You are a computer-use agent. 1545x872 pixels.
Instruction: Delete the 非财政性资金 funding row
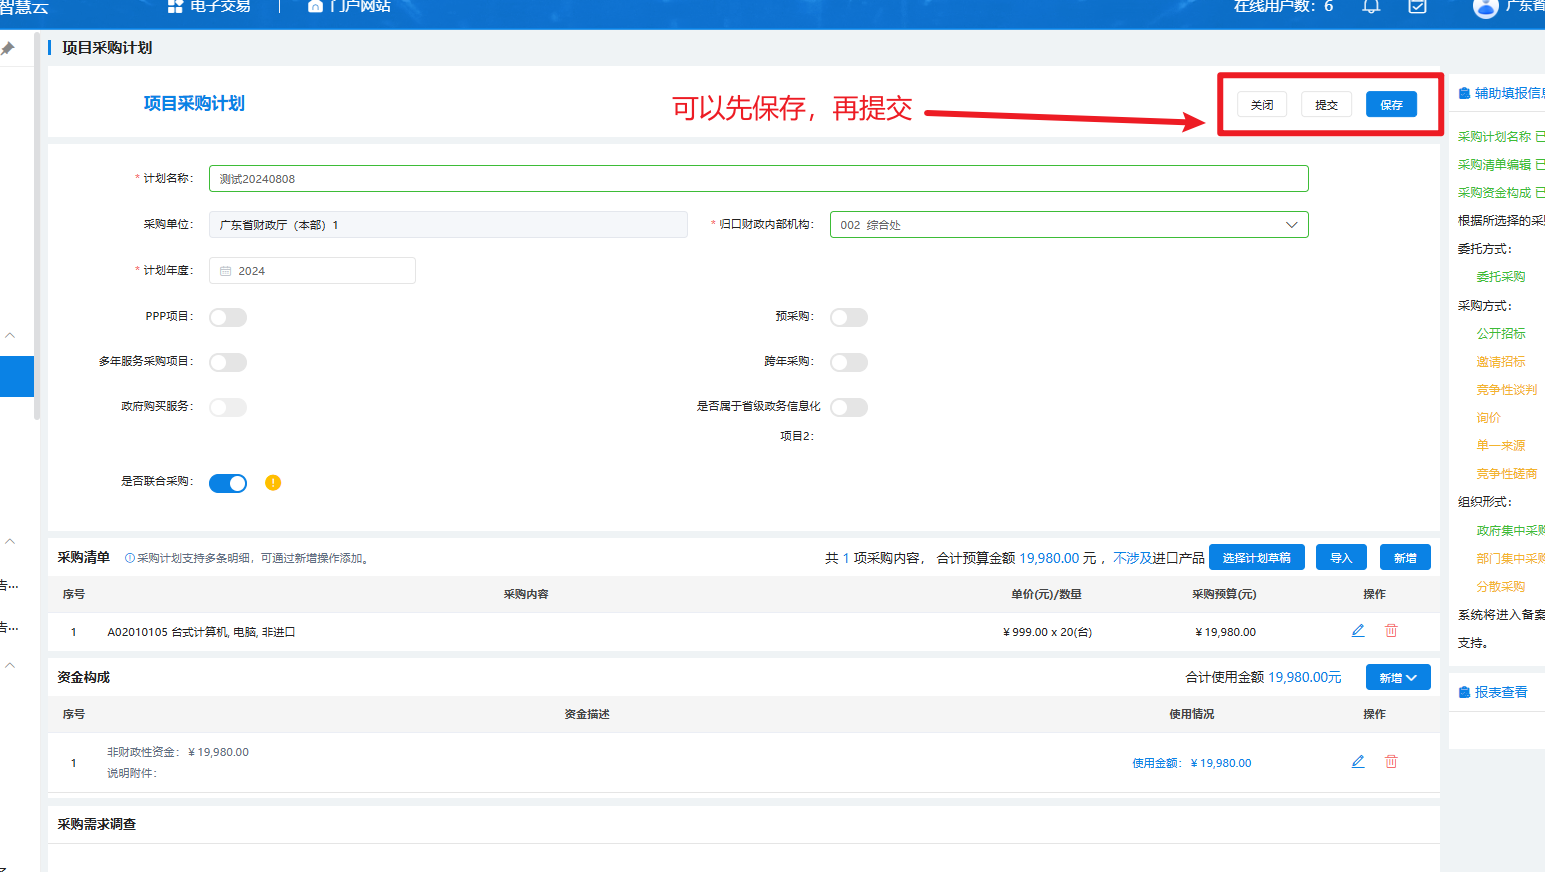pos(1391,762)
